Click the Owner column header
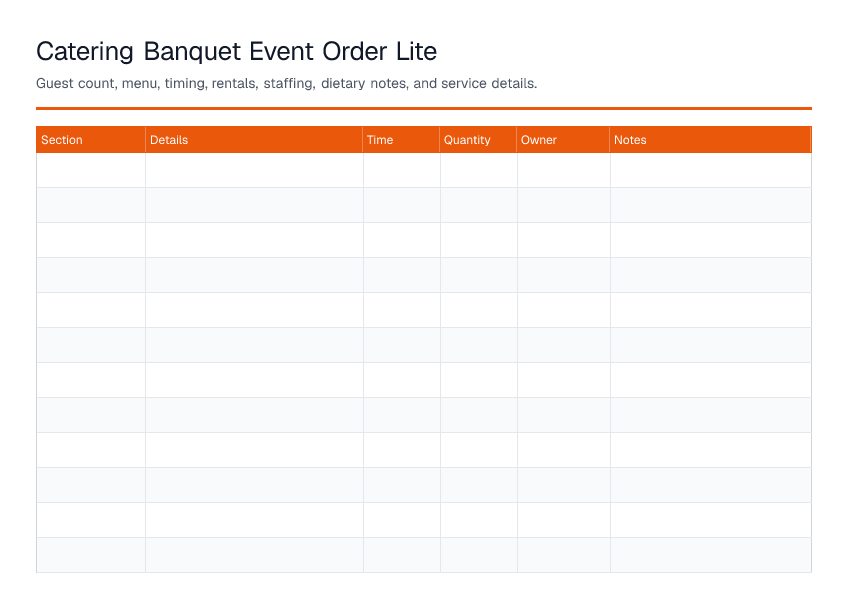The height and width of the screenshot is (600, 848). (563, 140)
